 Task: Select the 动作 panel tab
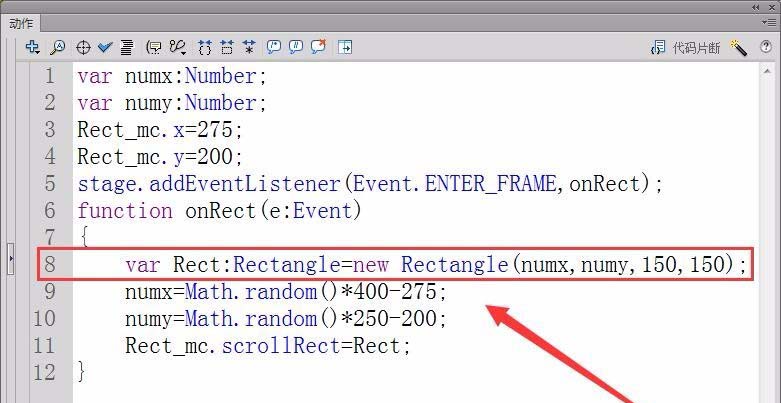pyautogui.click(x=21, y=23)
